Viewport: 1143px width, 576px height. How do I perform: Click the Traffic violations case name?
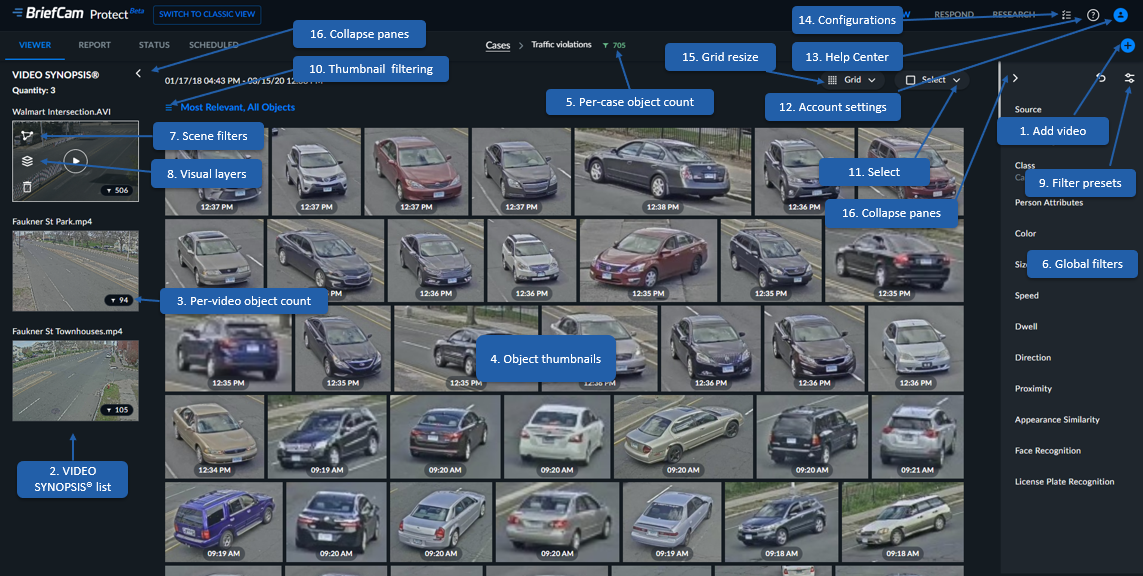[561, 45]
